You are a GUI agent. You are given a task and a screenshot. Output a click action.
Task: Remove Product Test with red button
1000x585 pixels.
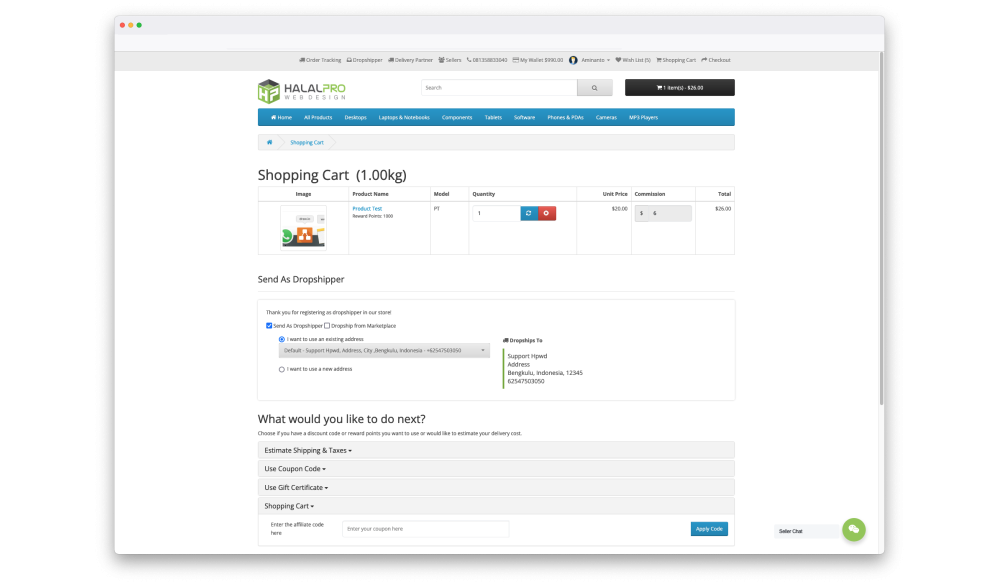[546, 213]
